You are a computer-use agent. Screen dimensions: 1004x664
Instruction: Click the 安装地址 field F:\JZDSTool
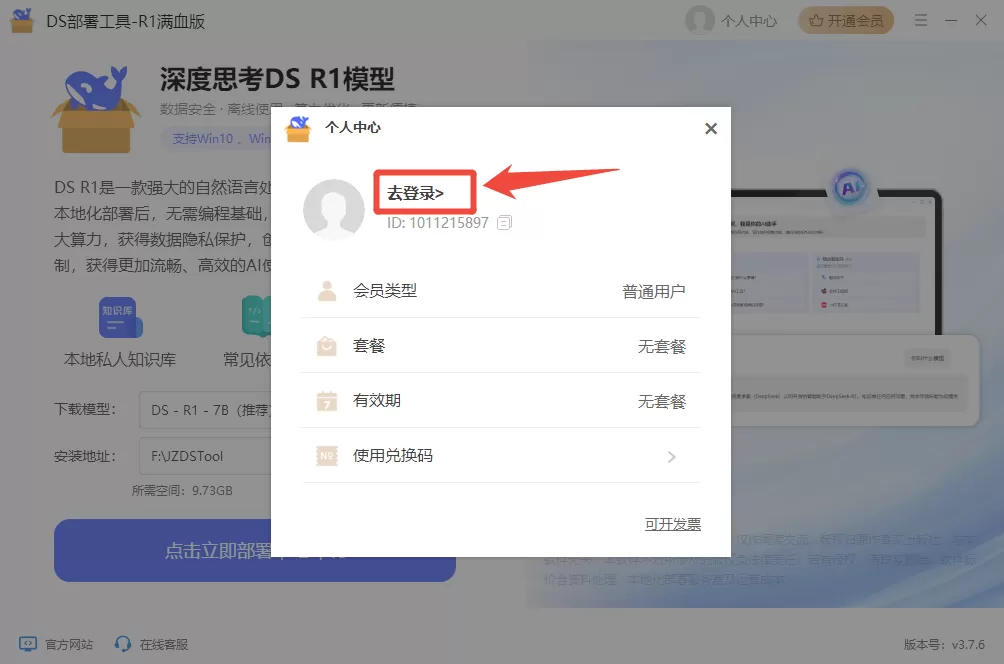tap(205, 456)
